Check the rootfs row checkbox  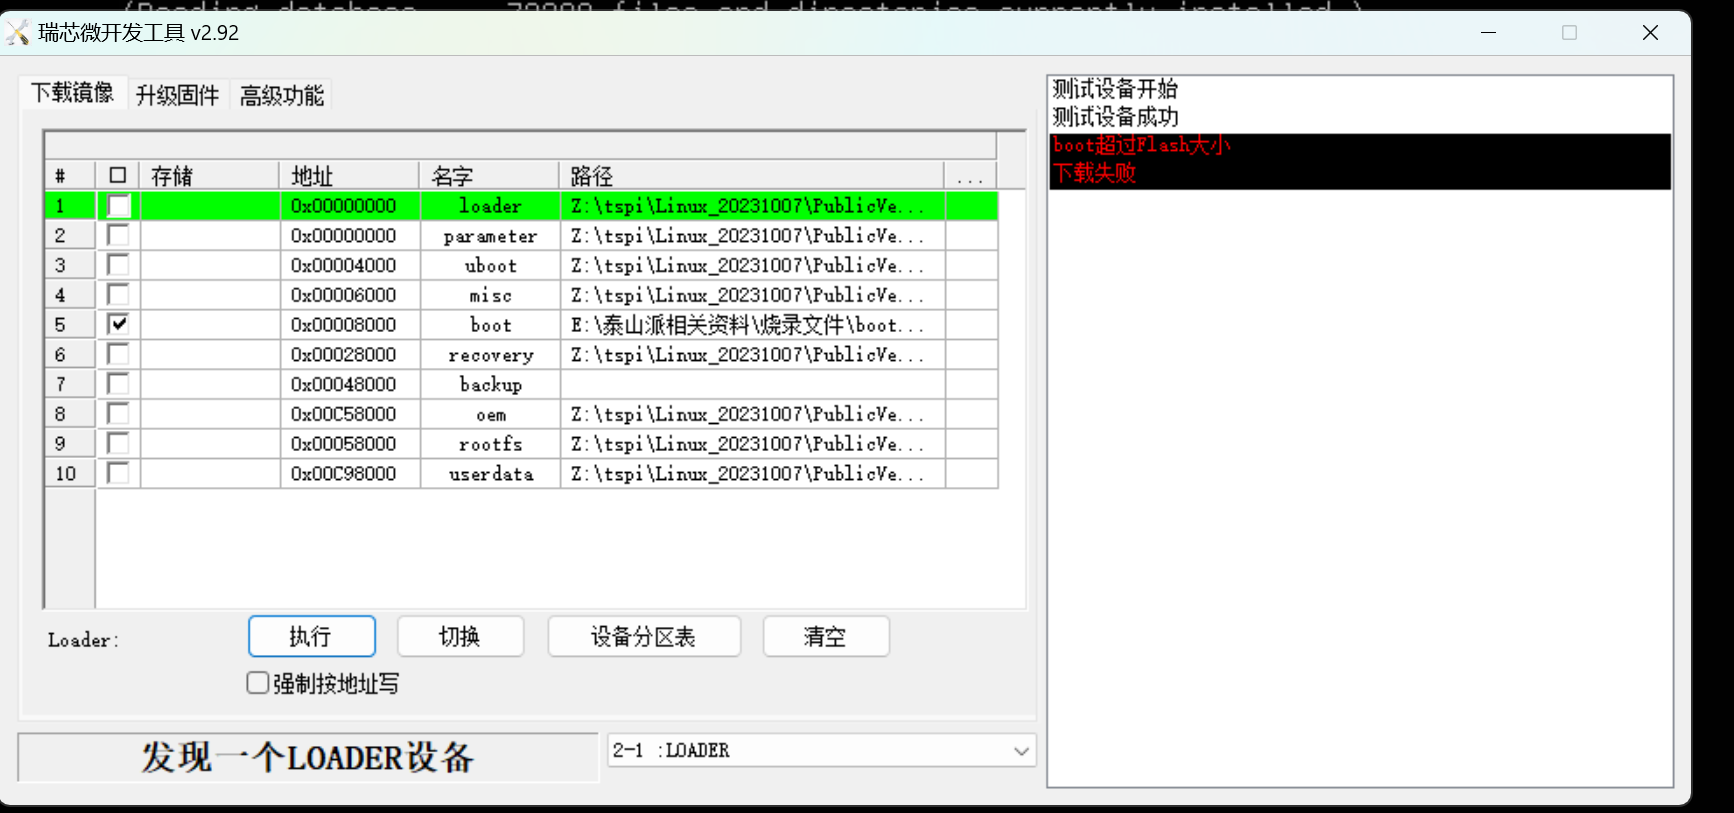[118, 444]
